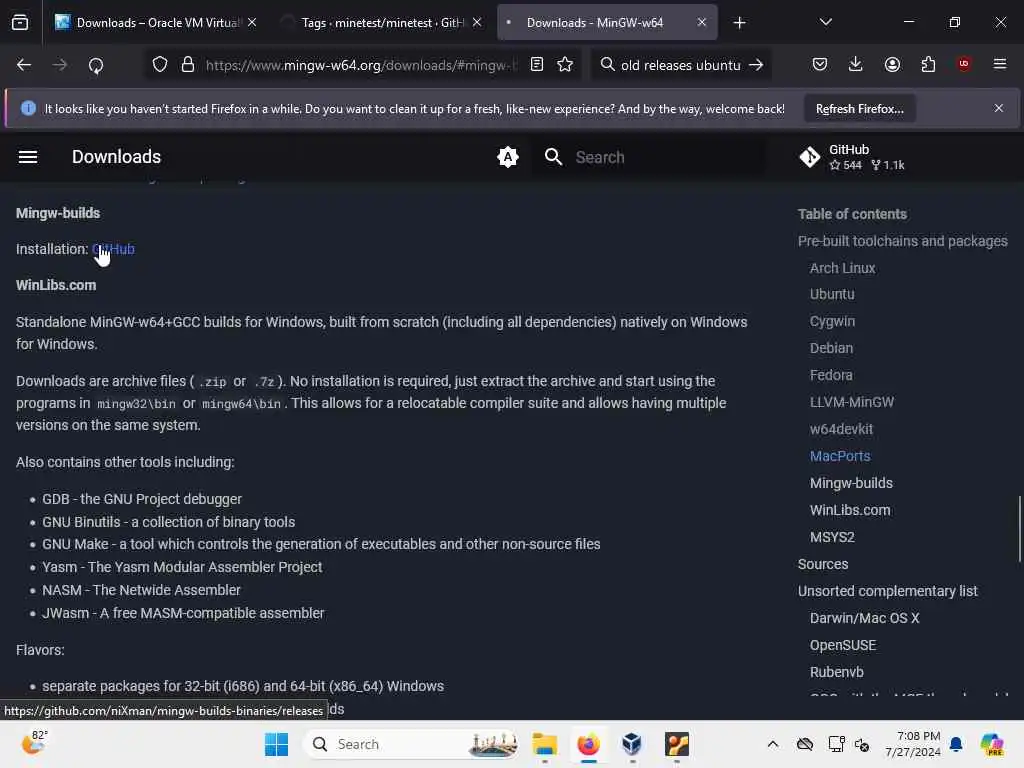Close the Oracle VM VirtualBox tab
The width and height of the screenshot is (1024, 768).
point(252,22)
